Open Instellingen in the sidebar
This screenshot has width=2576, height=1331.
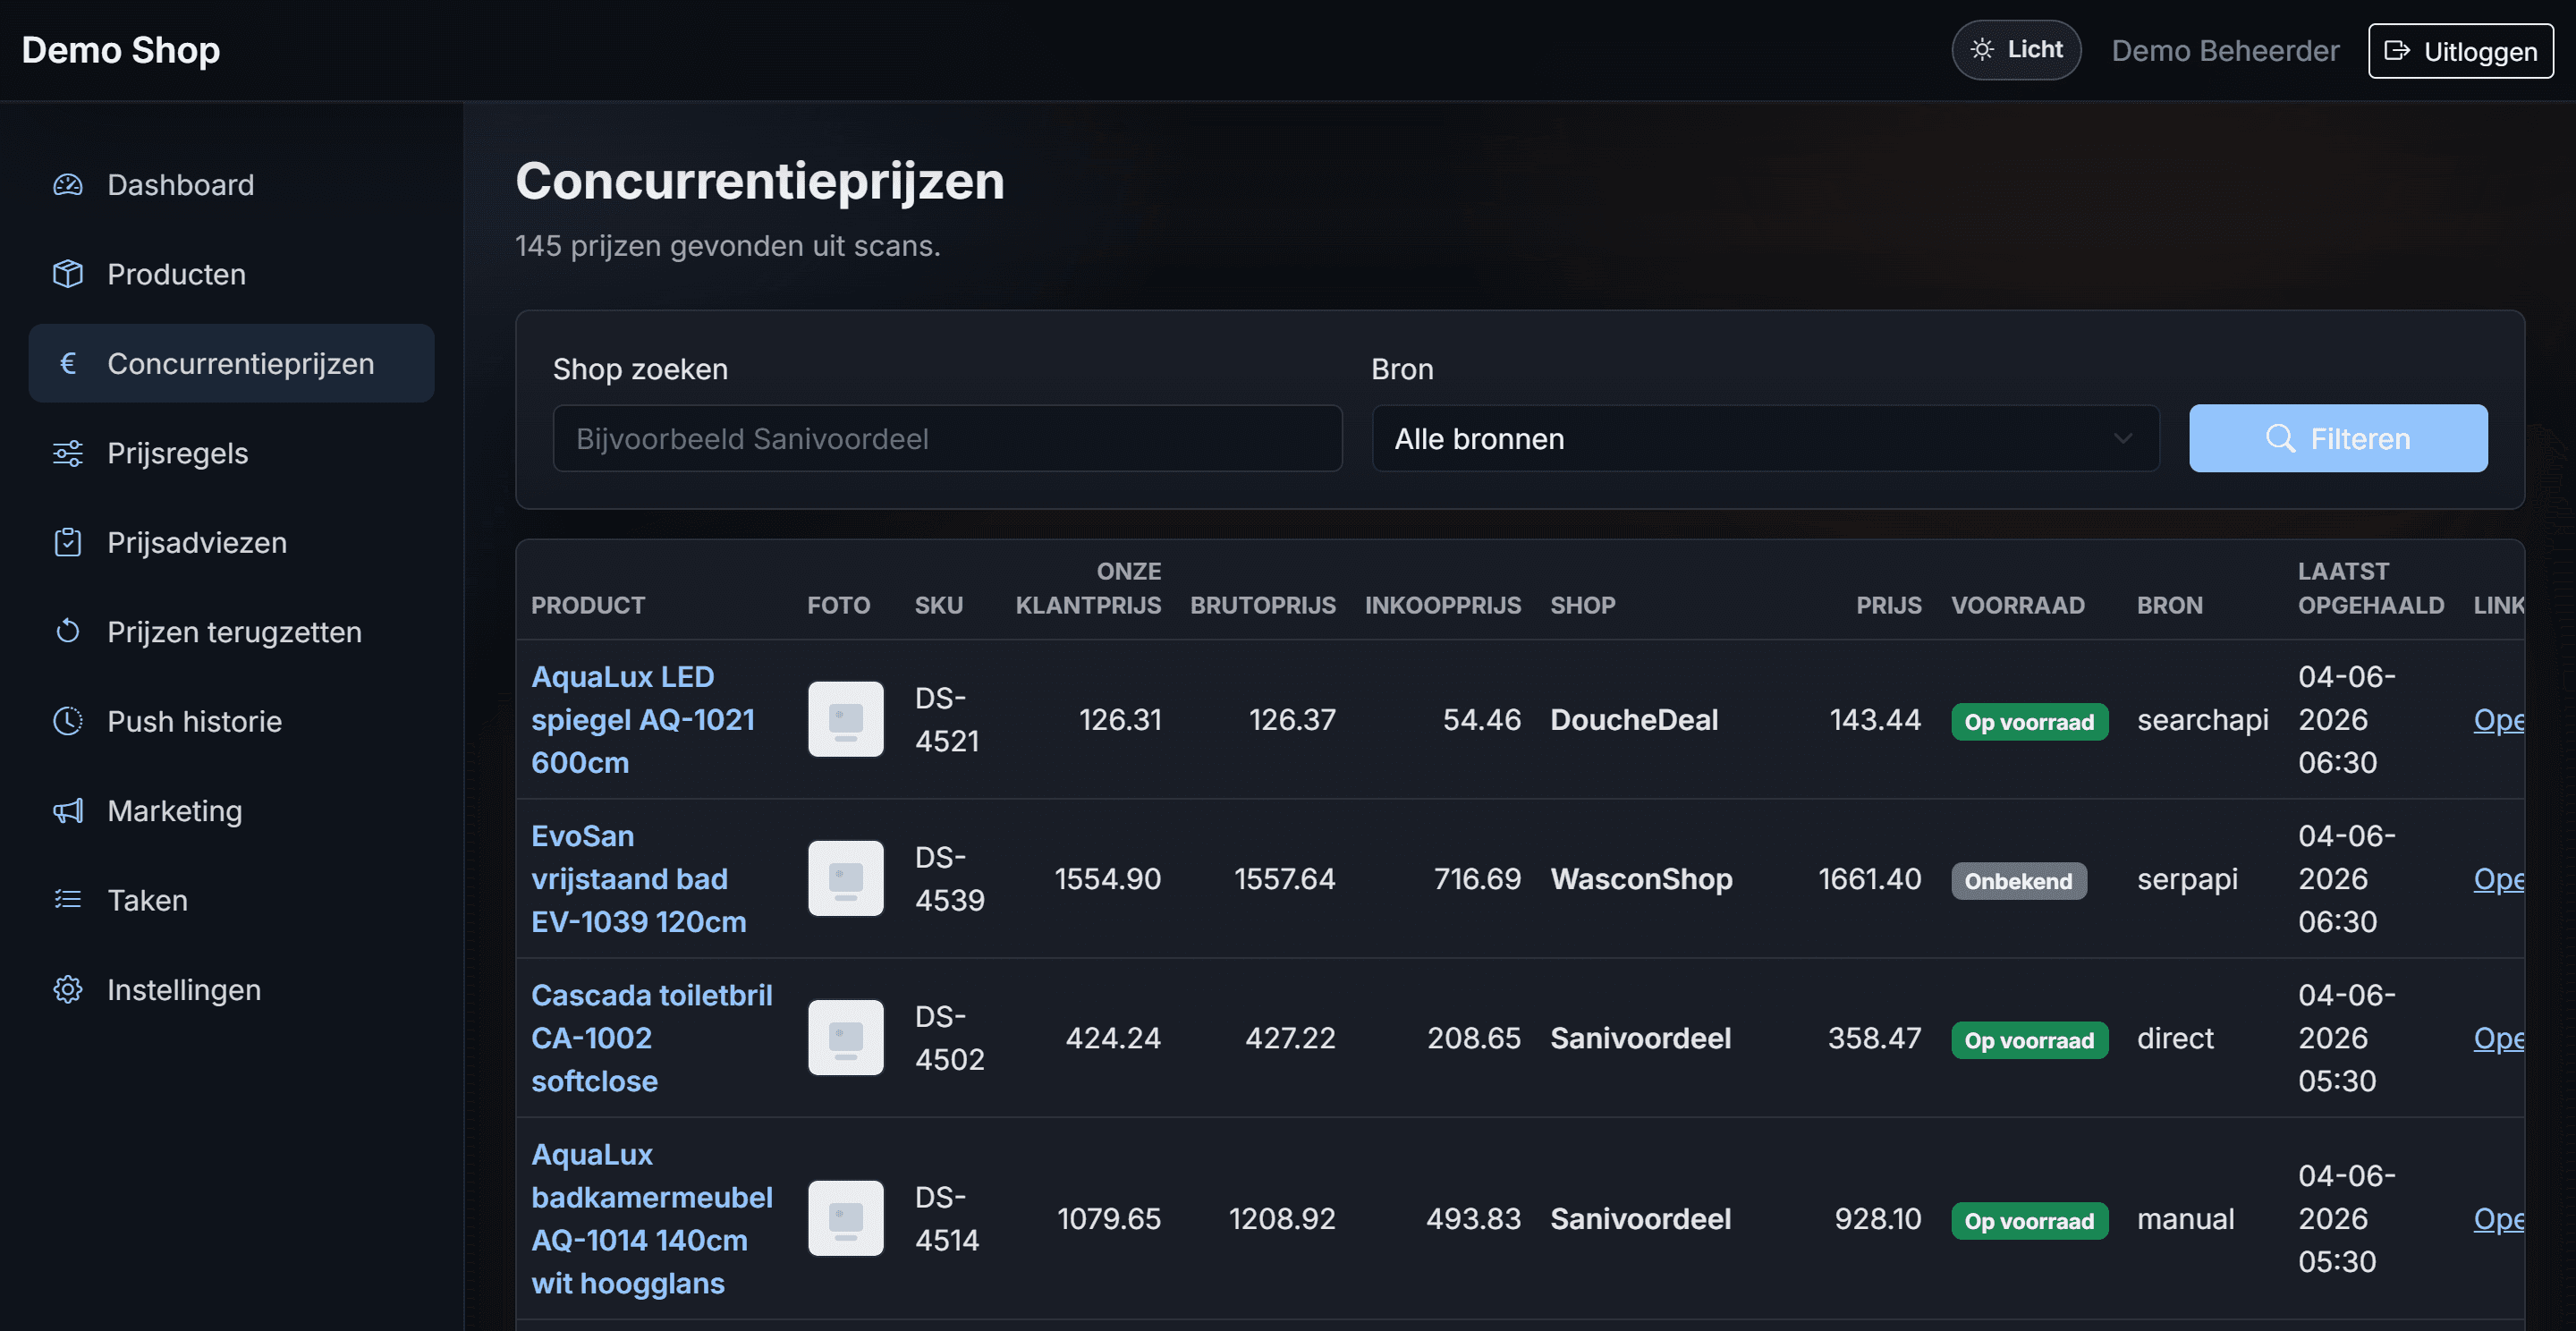tap(231, 990)
